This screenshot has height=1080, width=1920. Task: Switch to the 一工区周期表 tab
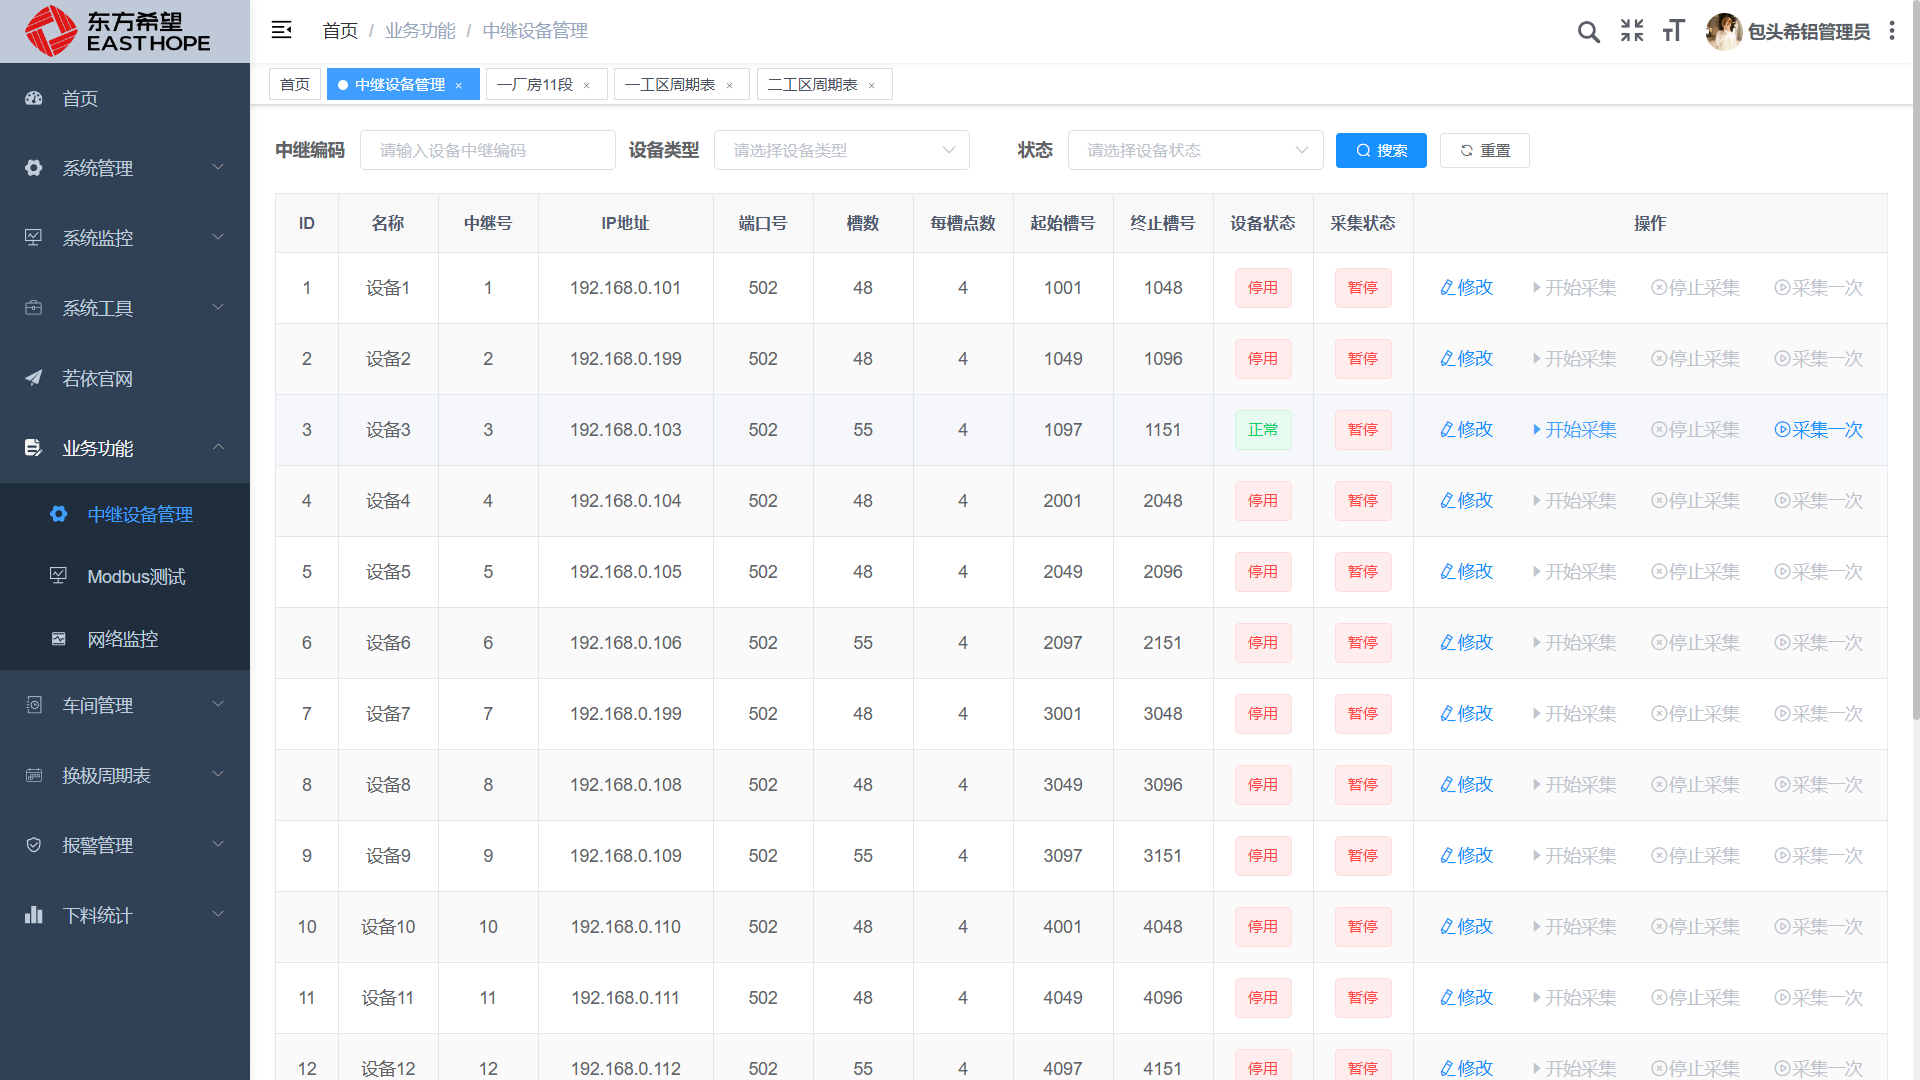coord(671,84)
